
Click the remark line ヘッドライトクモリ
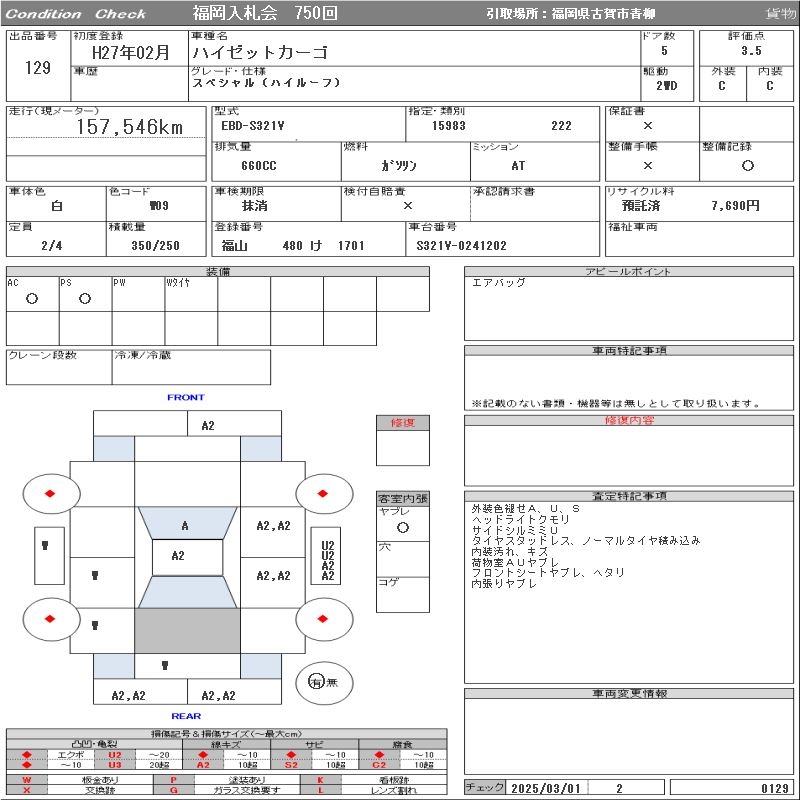pos(520,519)
